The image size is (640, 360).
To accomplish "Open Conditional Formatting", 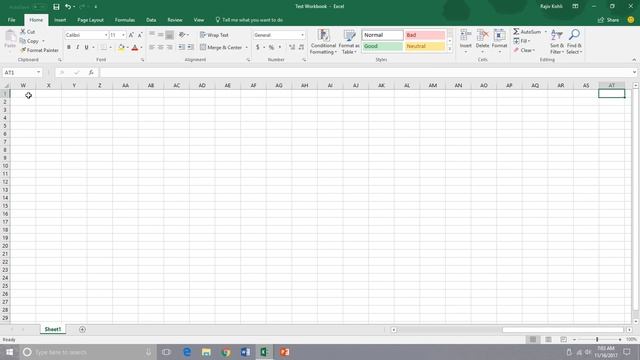I will point(323,42).
